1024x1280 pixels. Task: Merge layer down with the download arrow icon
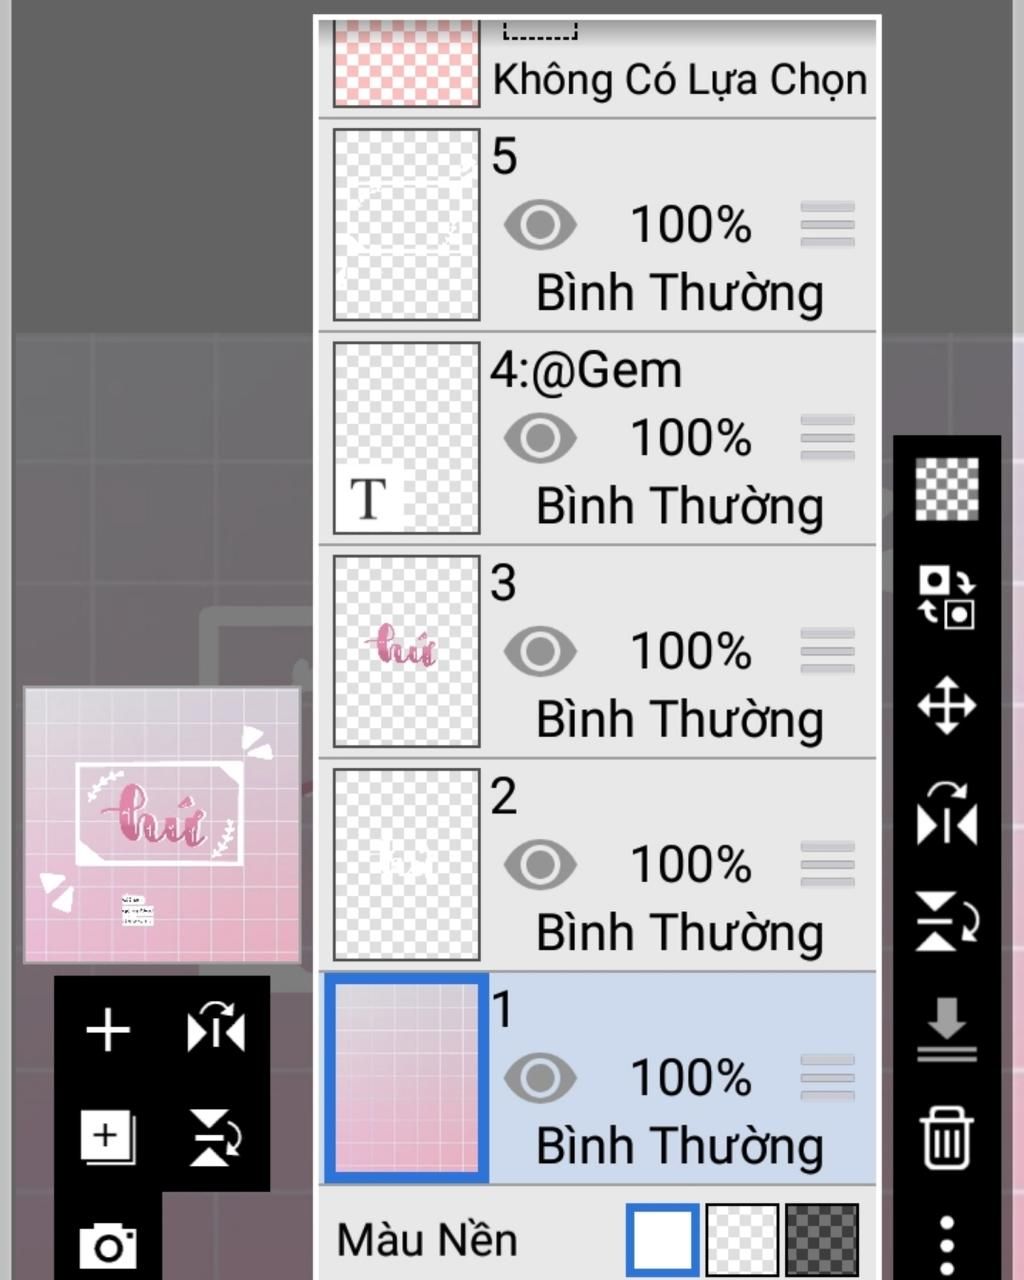point(947,1029)
